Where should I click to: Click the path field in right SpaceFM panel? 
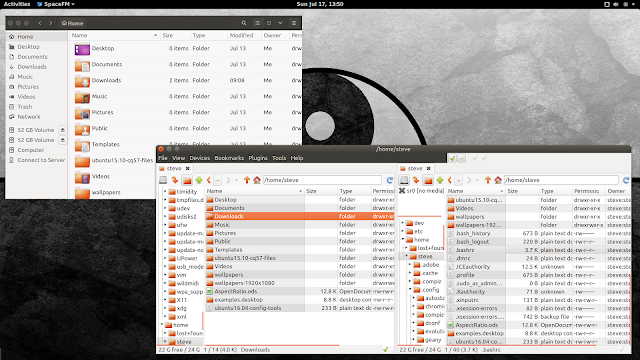coord(561,180)
